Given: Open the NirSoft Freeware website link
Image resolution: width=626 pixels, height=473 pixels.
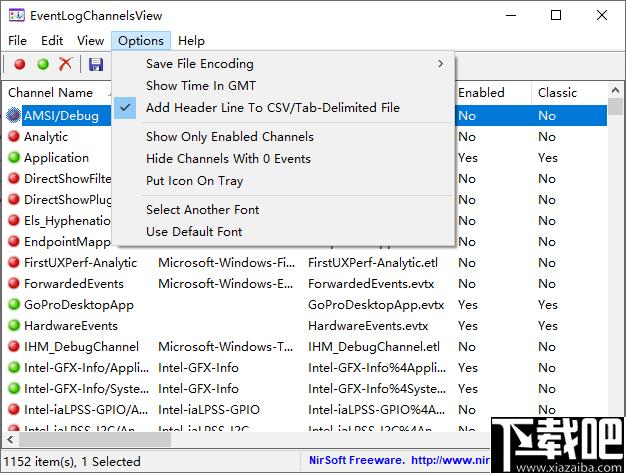Looking at the screenshot, I should coord(399,460).
